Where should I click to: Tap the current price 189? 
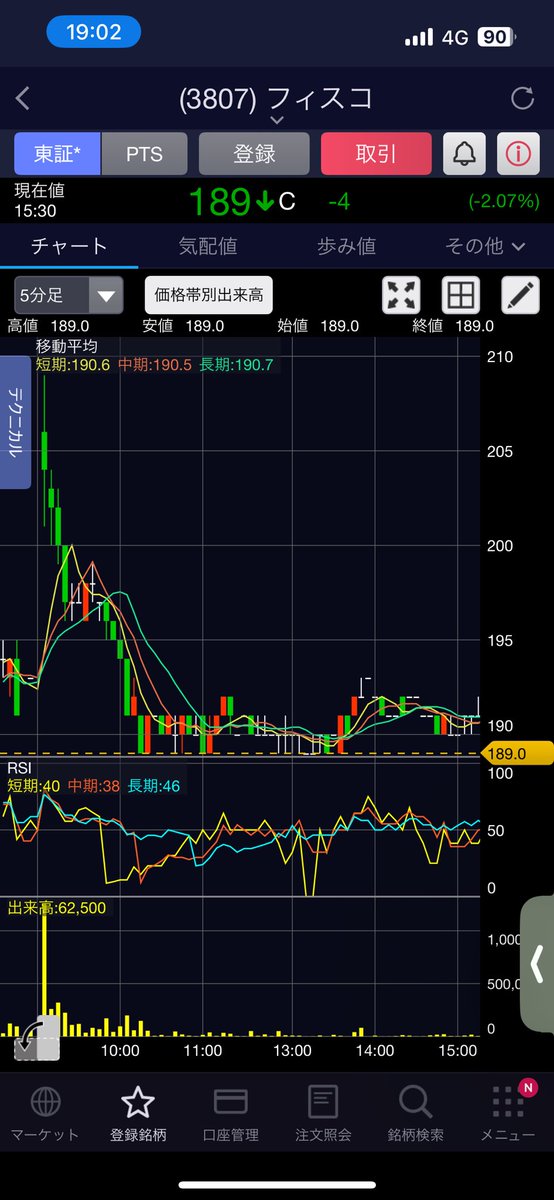220,202
